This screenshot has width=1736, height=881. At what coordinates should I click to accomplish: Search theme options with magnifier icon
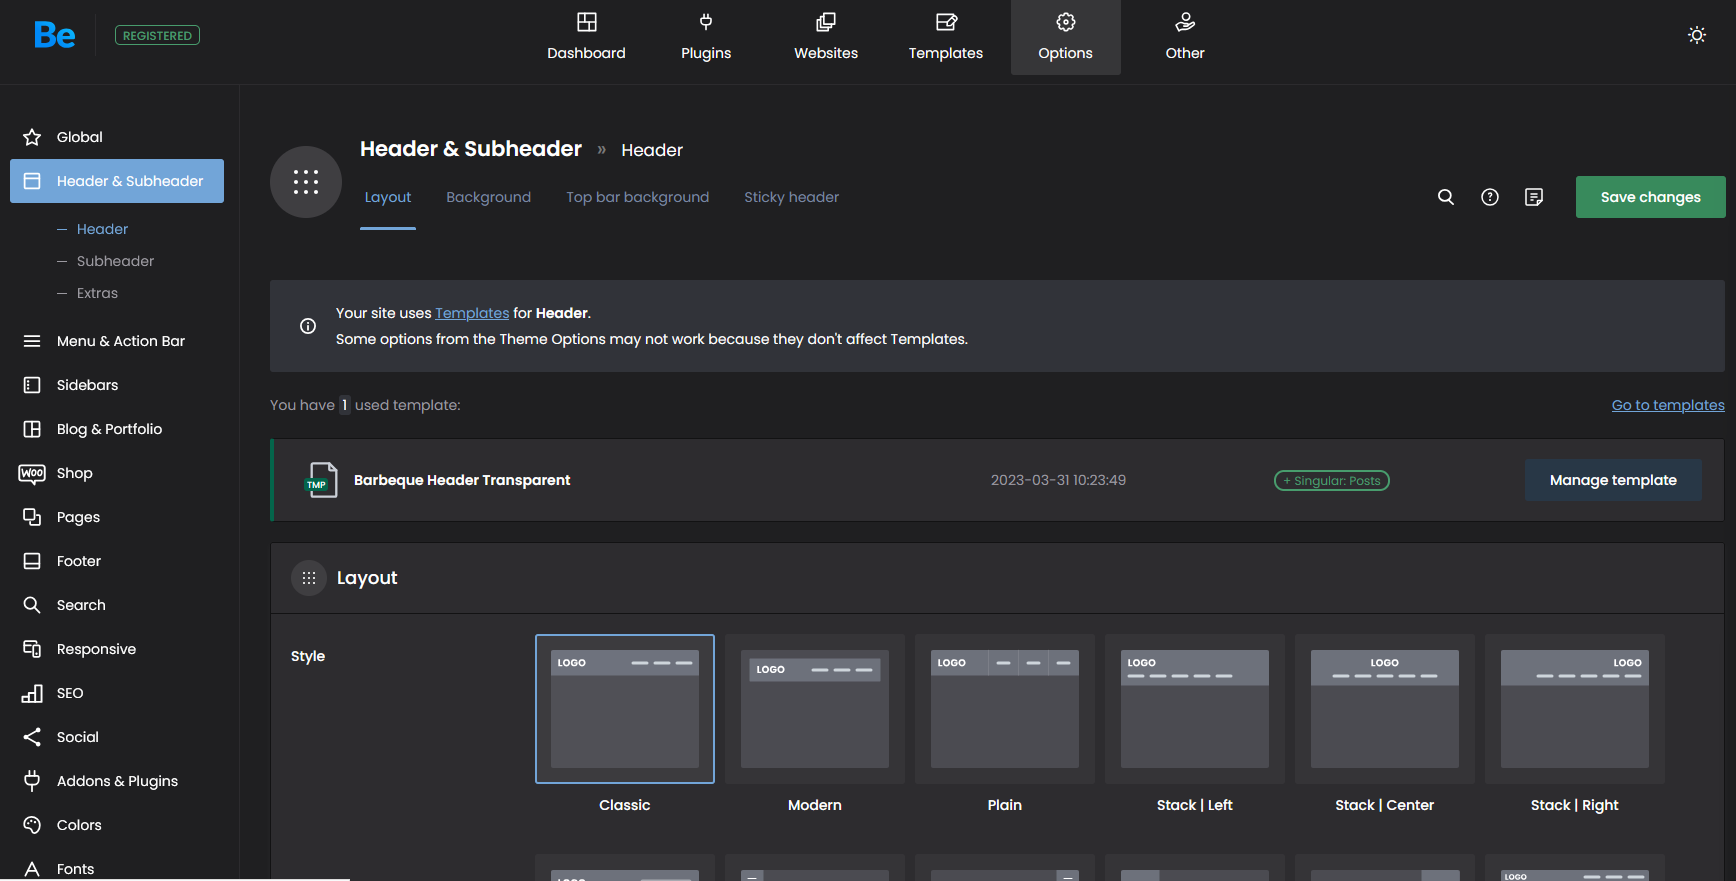1446,197
